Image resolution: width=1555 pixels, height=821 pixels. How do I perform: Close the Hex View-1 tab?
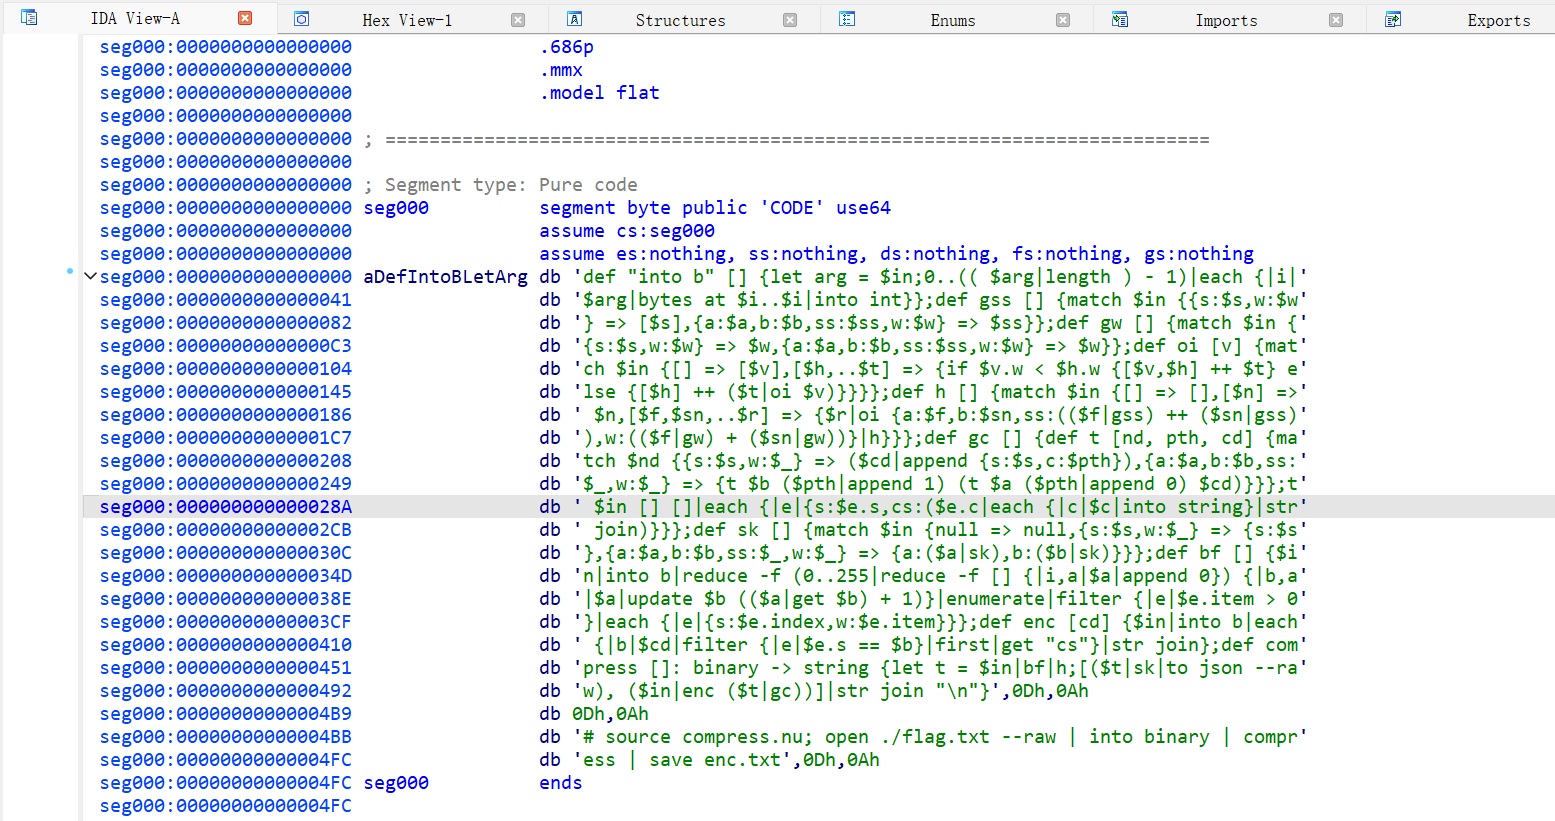click(518, 20)
